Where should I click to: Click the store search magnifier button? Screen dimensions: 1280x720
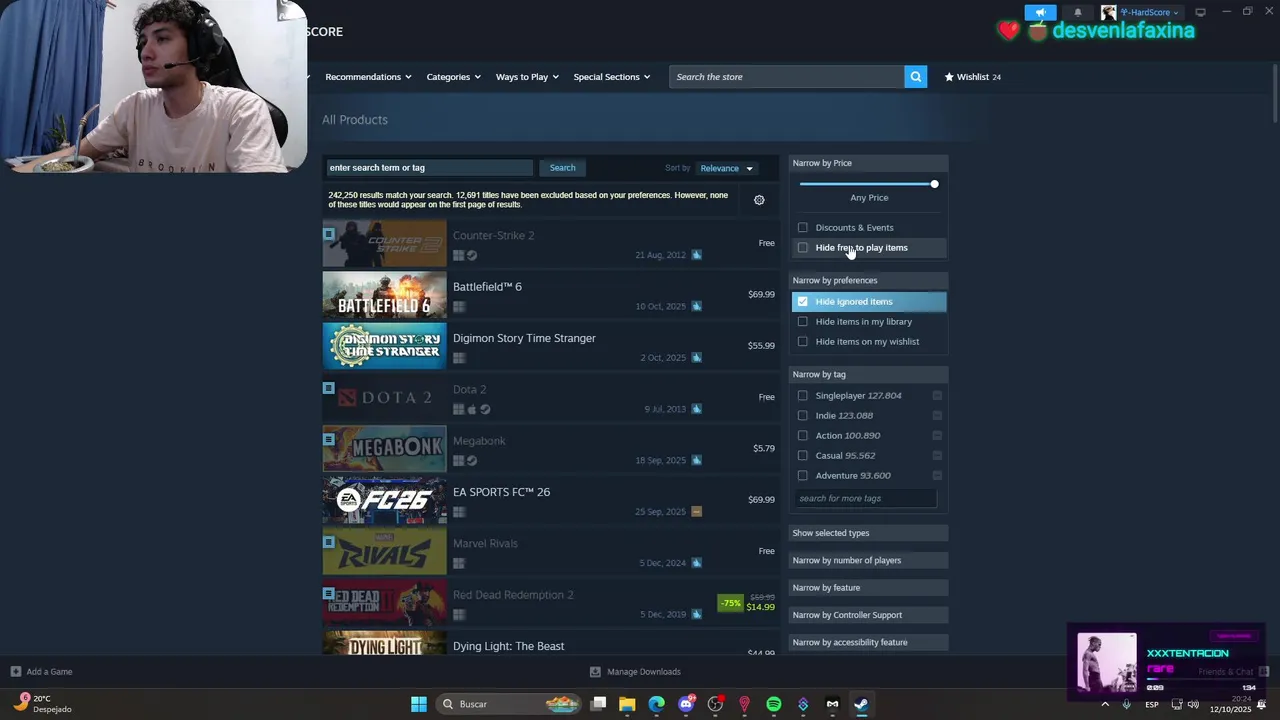pos(915,77)
